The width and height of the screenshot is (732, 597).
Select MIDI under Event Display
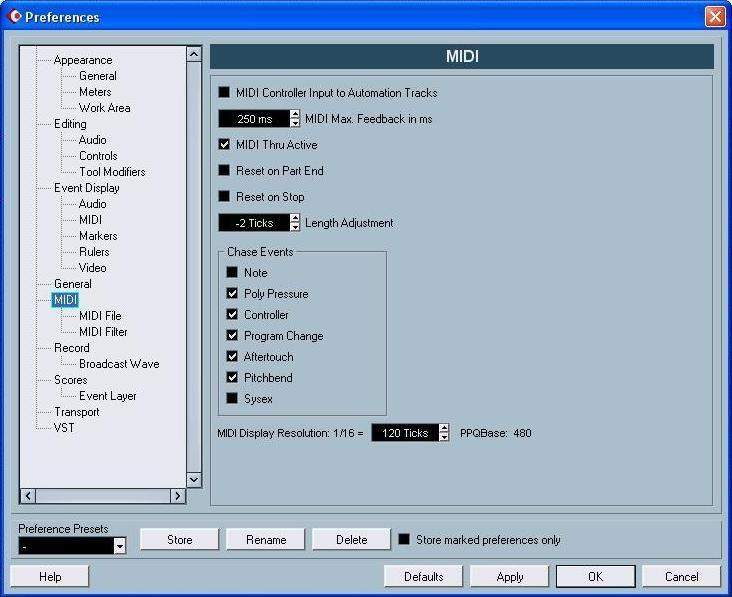pyautogui.click(x=90, y=219)
